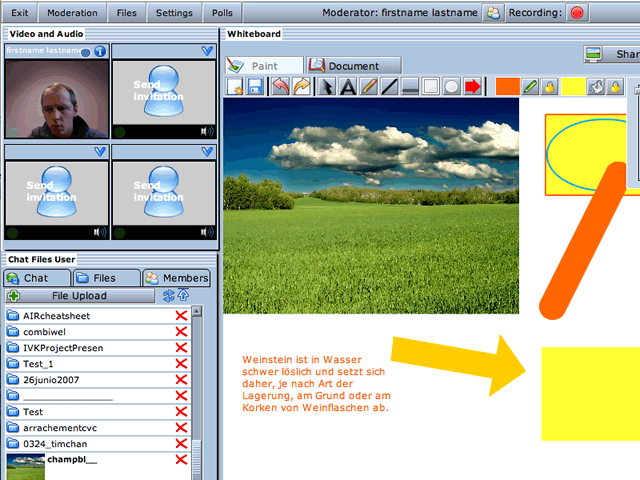Screen dimensions: 640x480
Task: Pick the pointer selection tool
Action: (326, 87)
